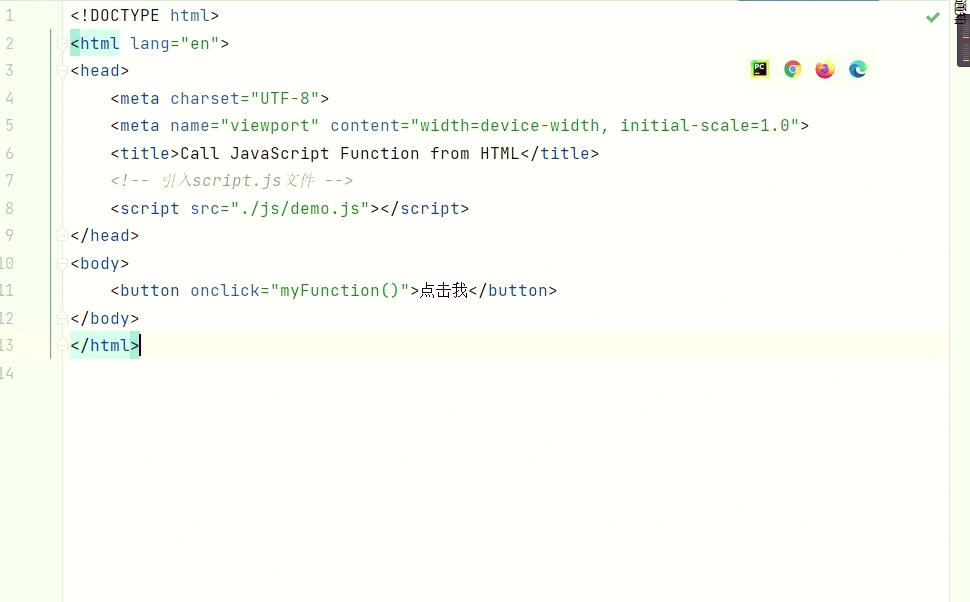Click the "myFunction()" onclick handler value
Image resolution: width=970 pixels, height=602 pixels.
pos(340,291)
